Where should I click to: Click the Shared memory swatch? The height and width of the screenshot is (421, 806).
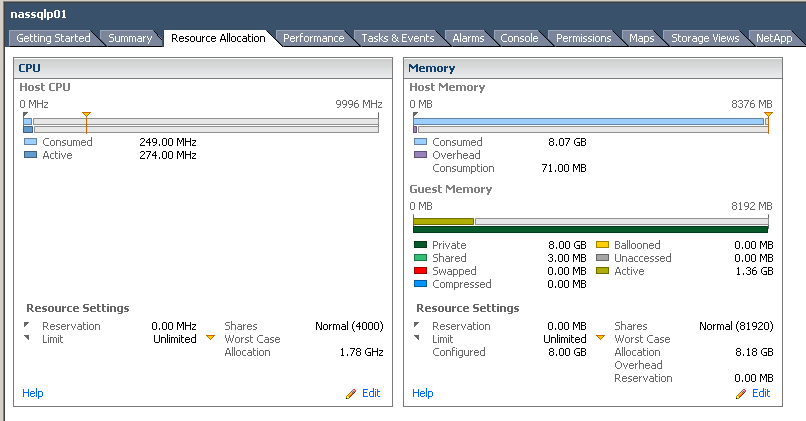[420, 258]
